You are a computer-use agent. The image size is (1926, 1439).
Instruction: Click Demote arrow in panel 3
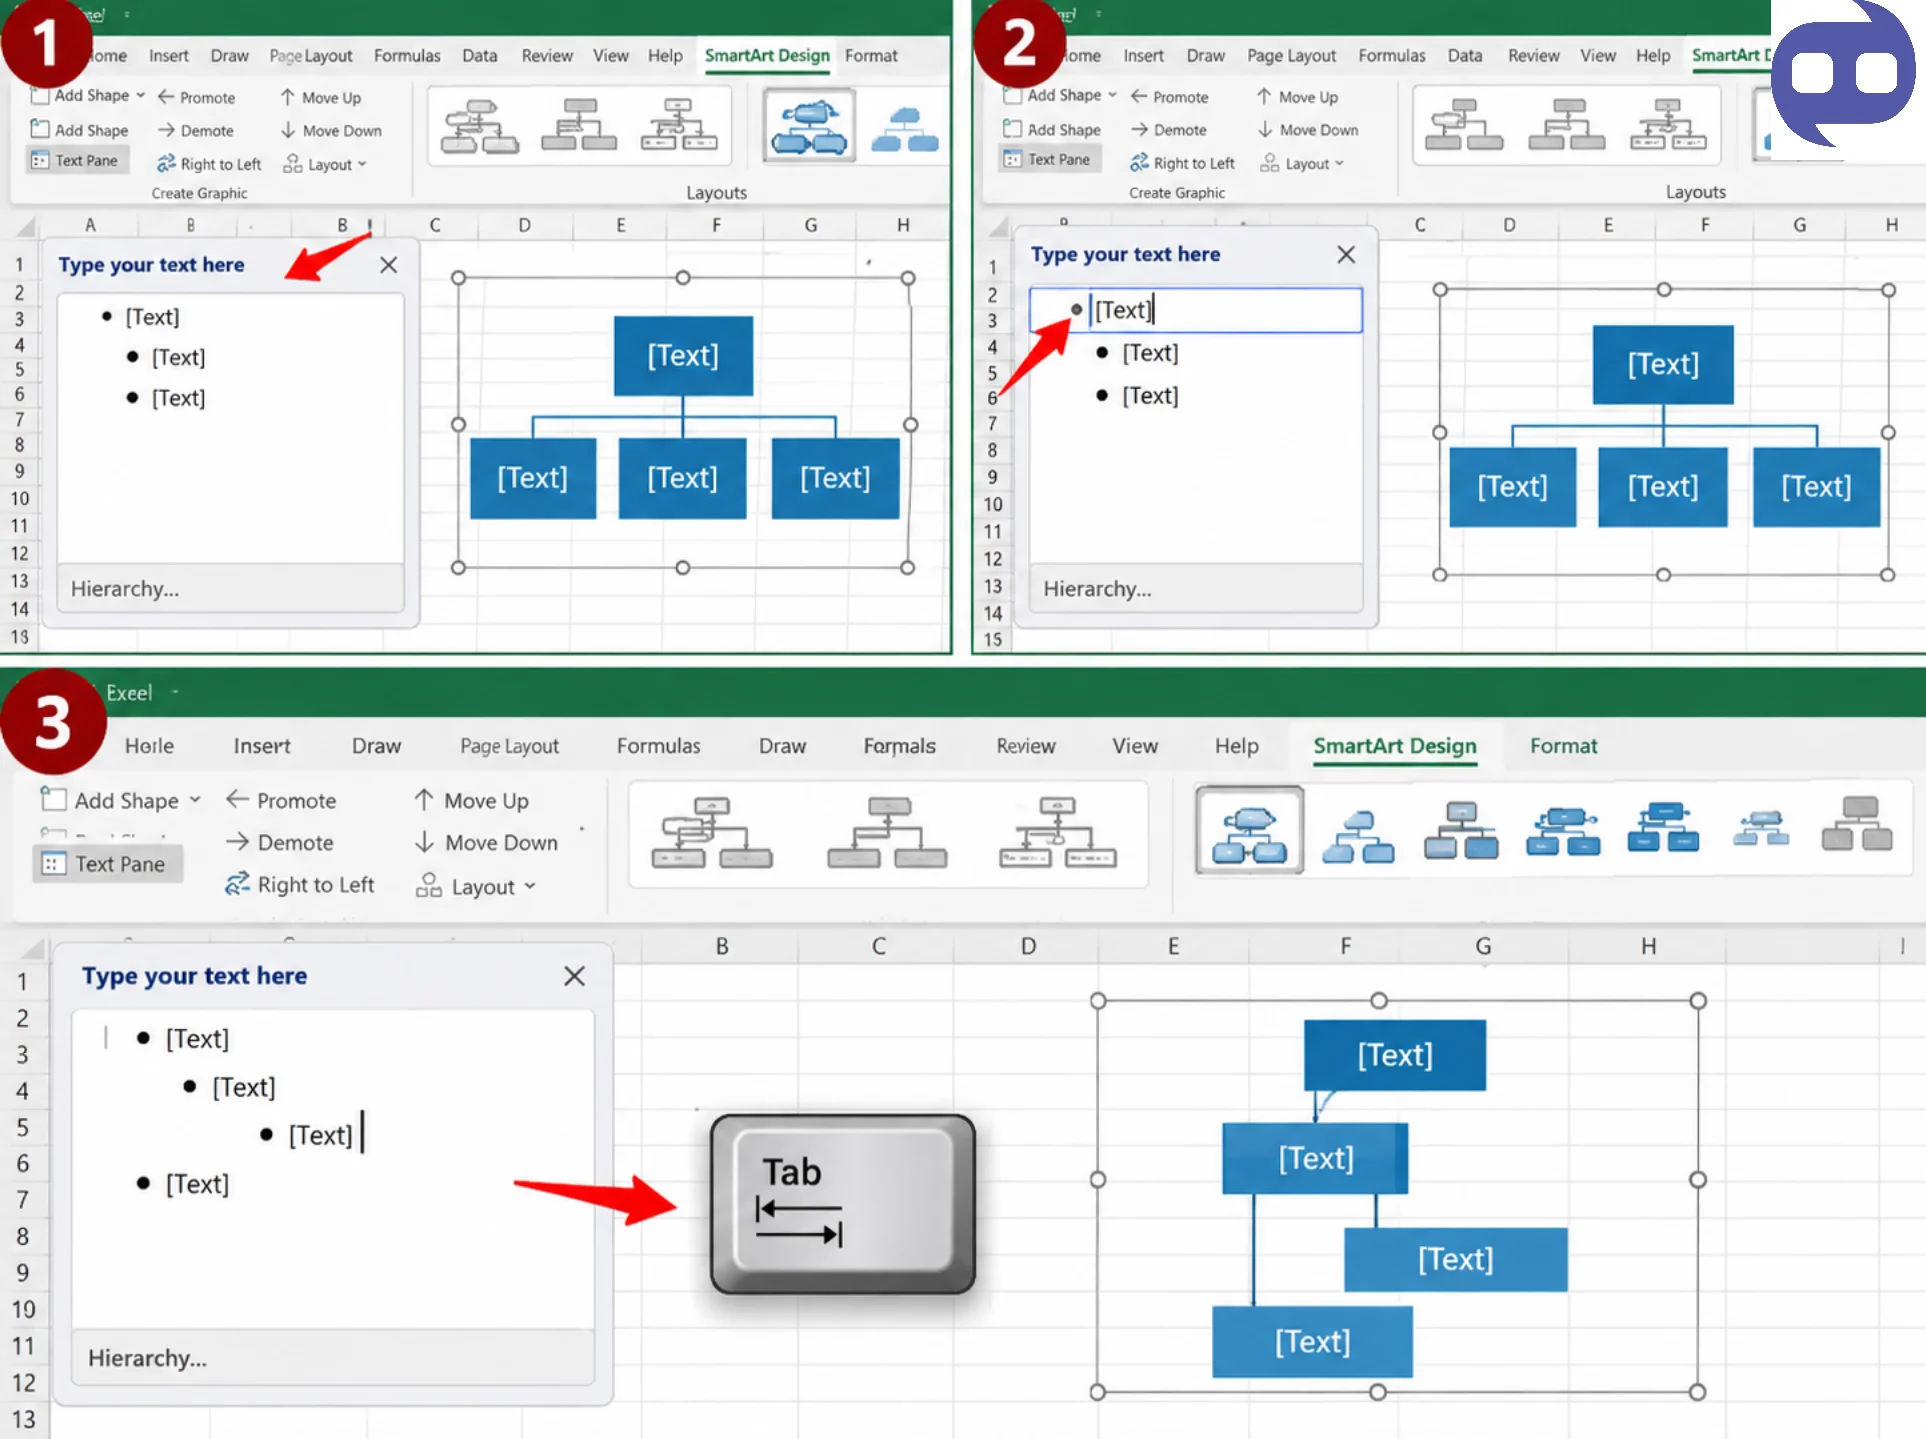click(279, 842)
